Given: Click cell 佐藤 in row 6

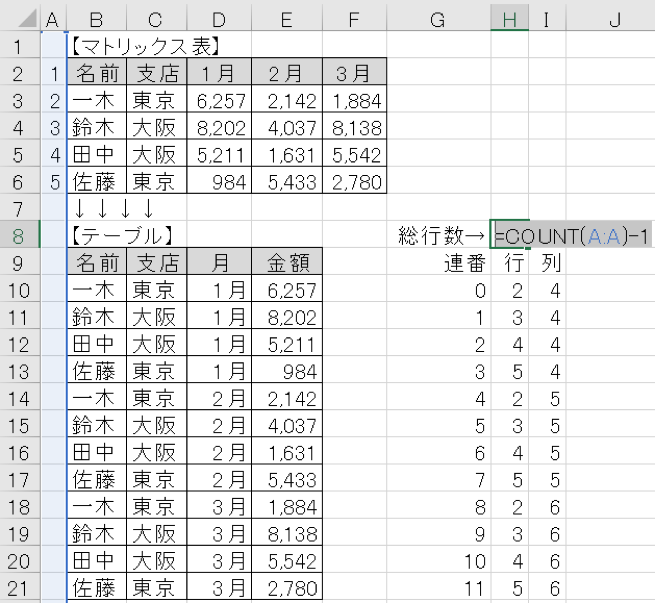Looking at the screenshot, I should tap(96, 181).
